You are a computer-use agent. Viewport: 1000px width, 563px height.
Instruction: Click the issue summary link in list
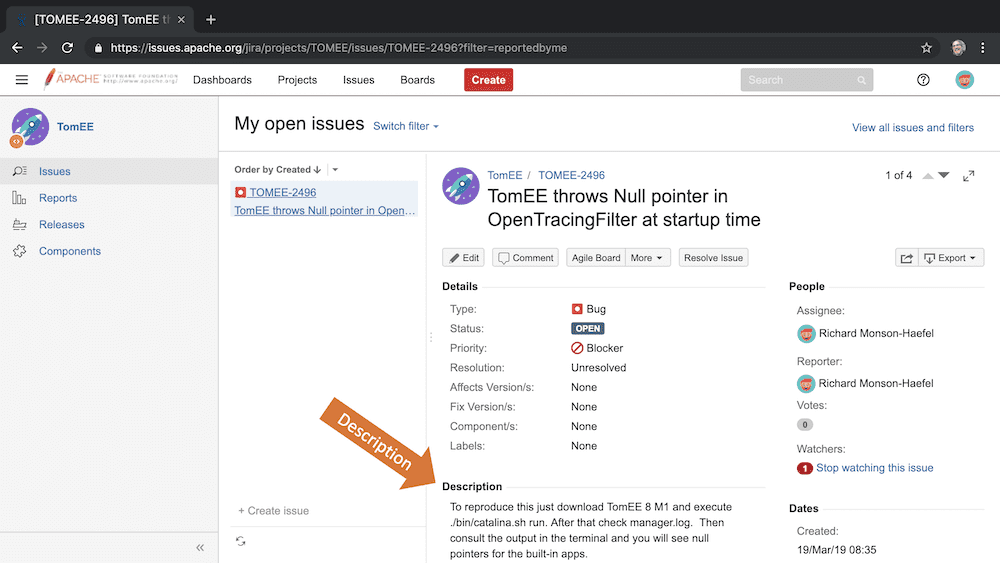click(325, 210)
